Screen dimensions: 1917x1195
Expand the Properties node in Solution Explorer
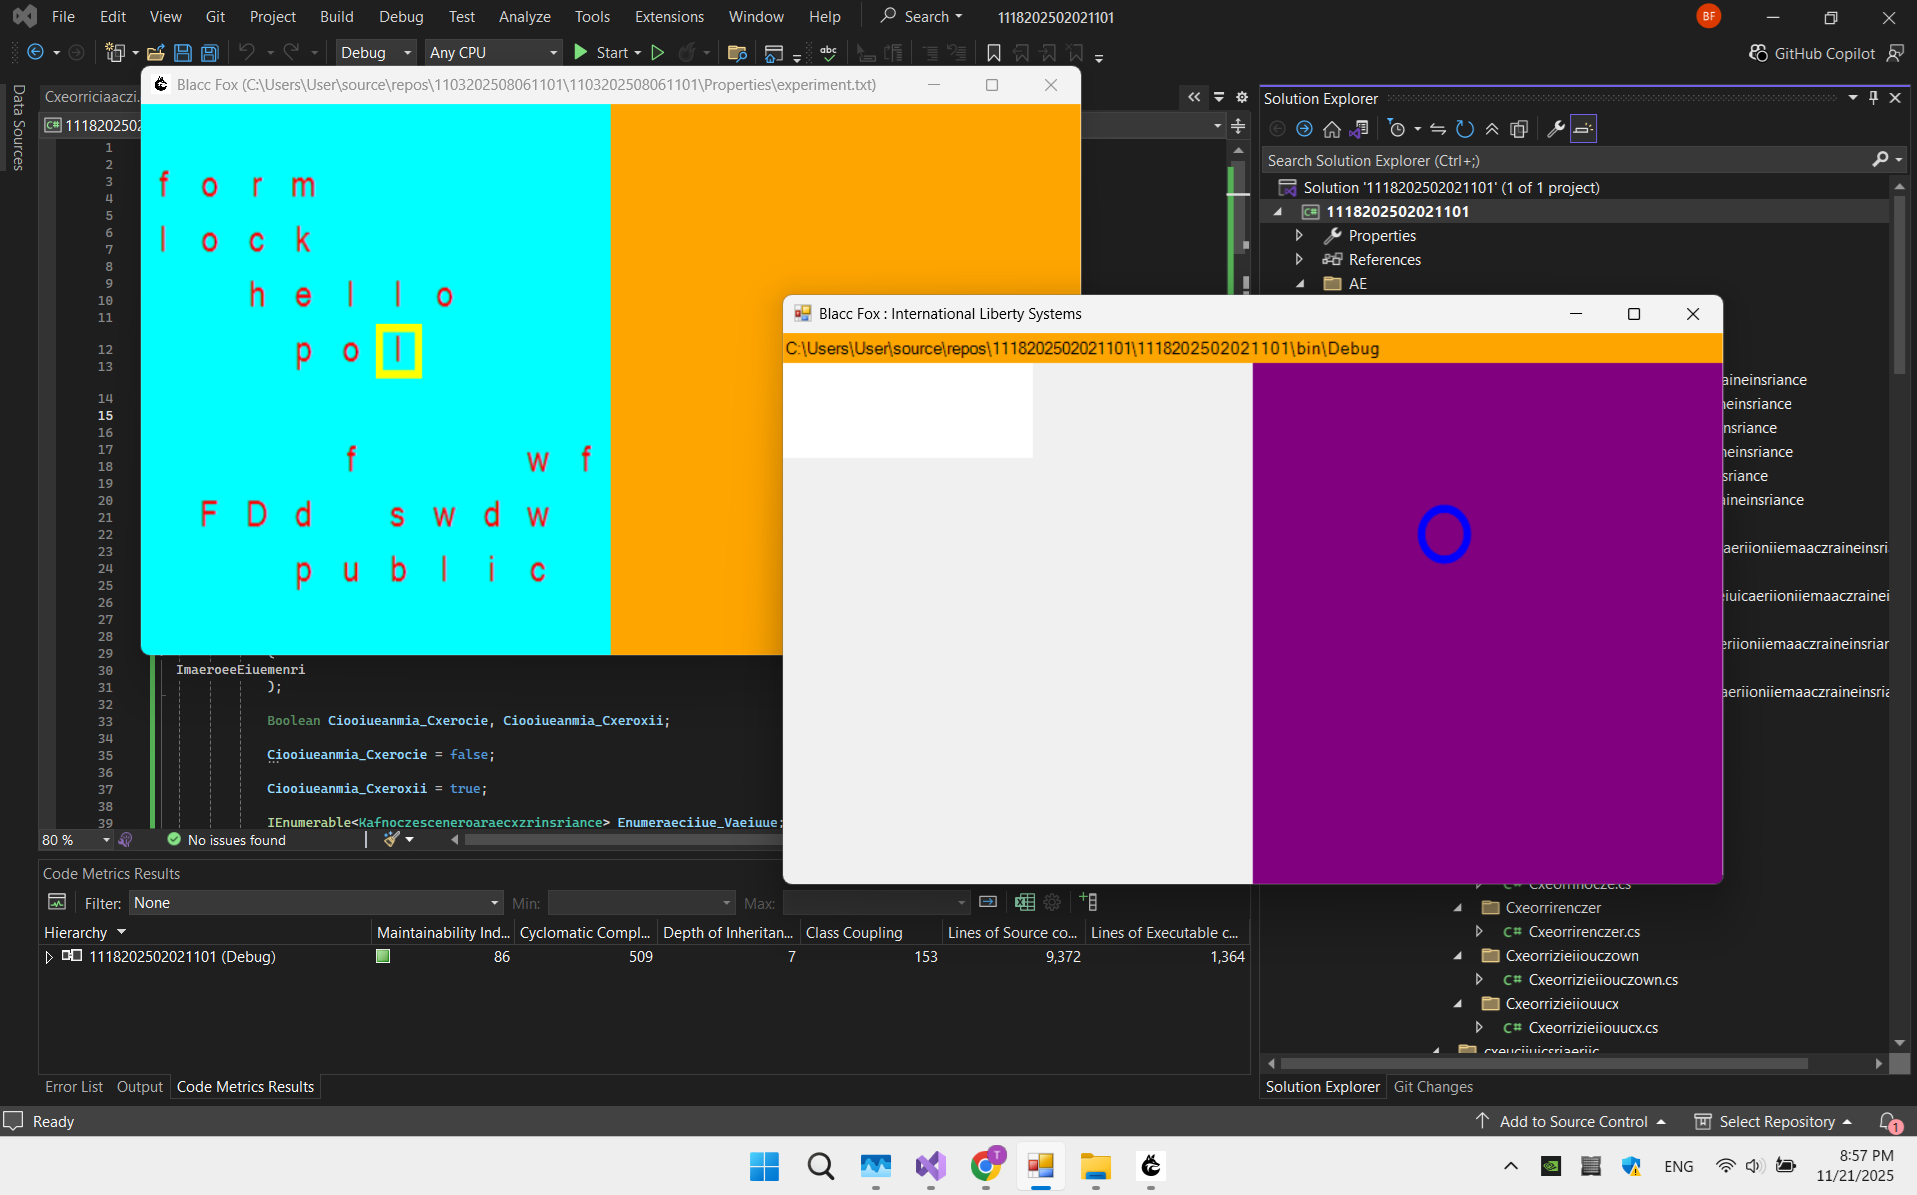1299,235
